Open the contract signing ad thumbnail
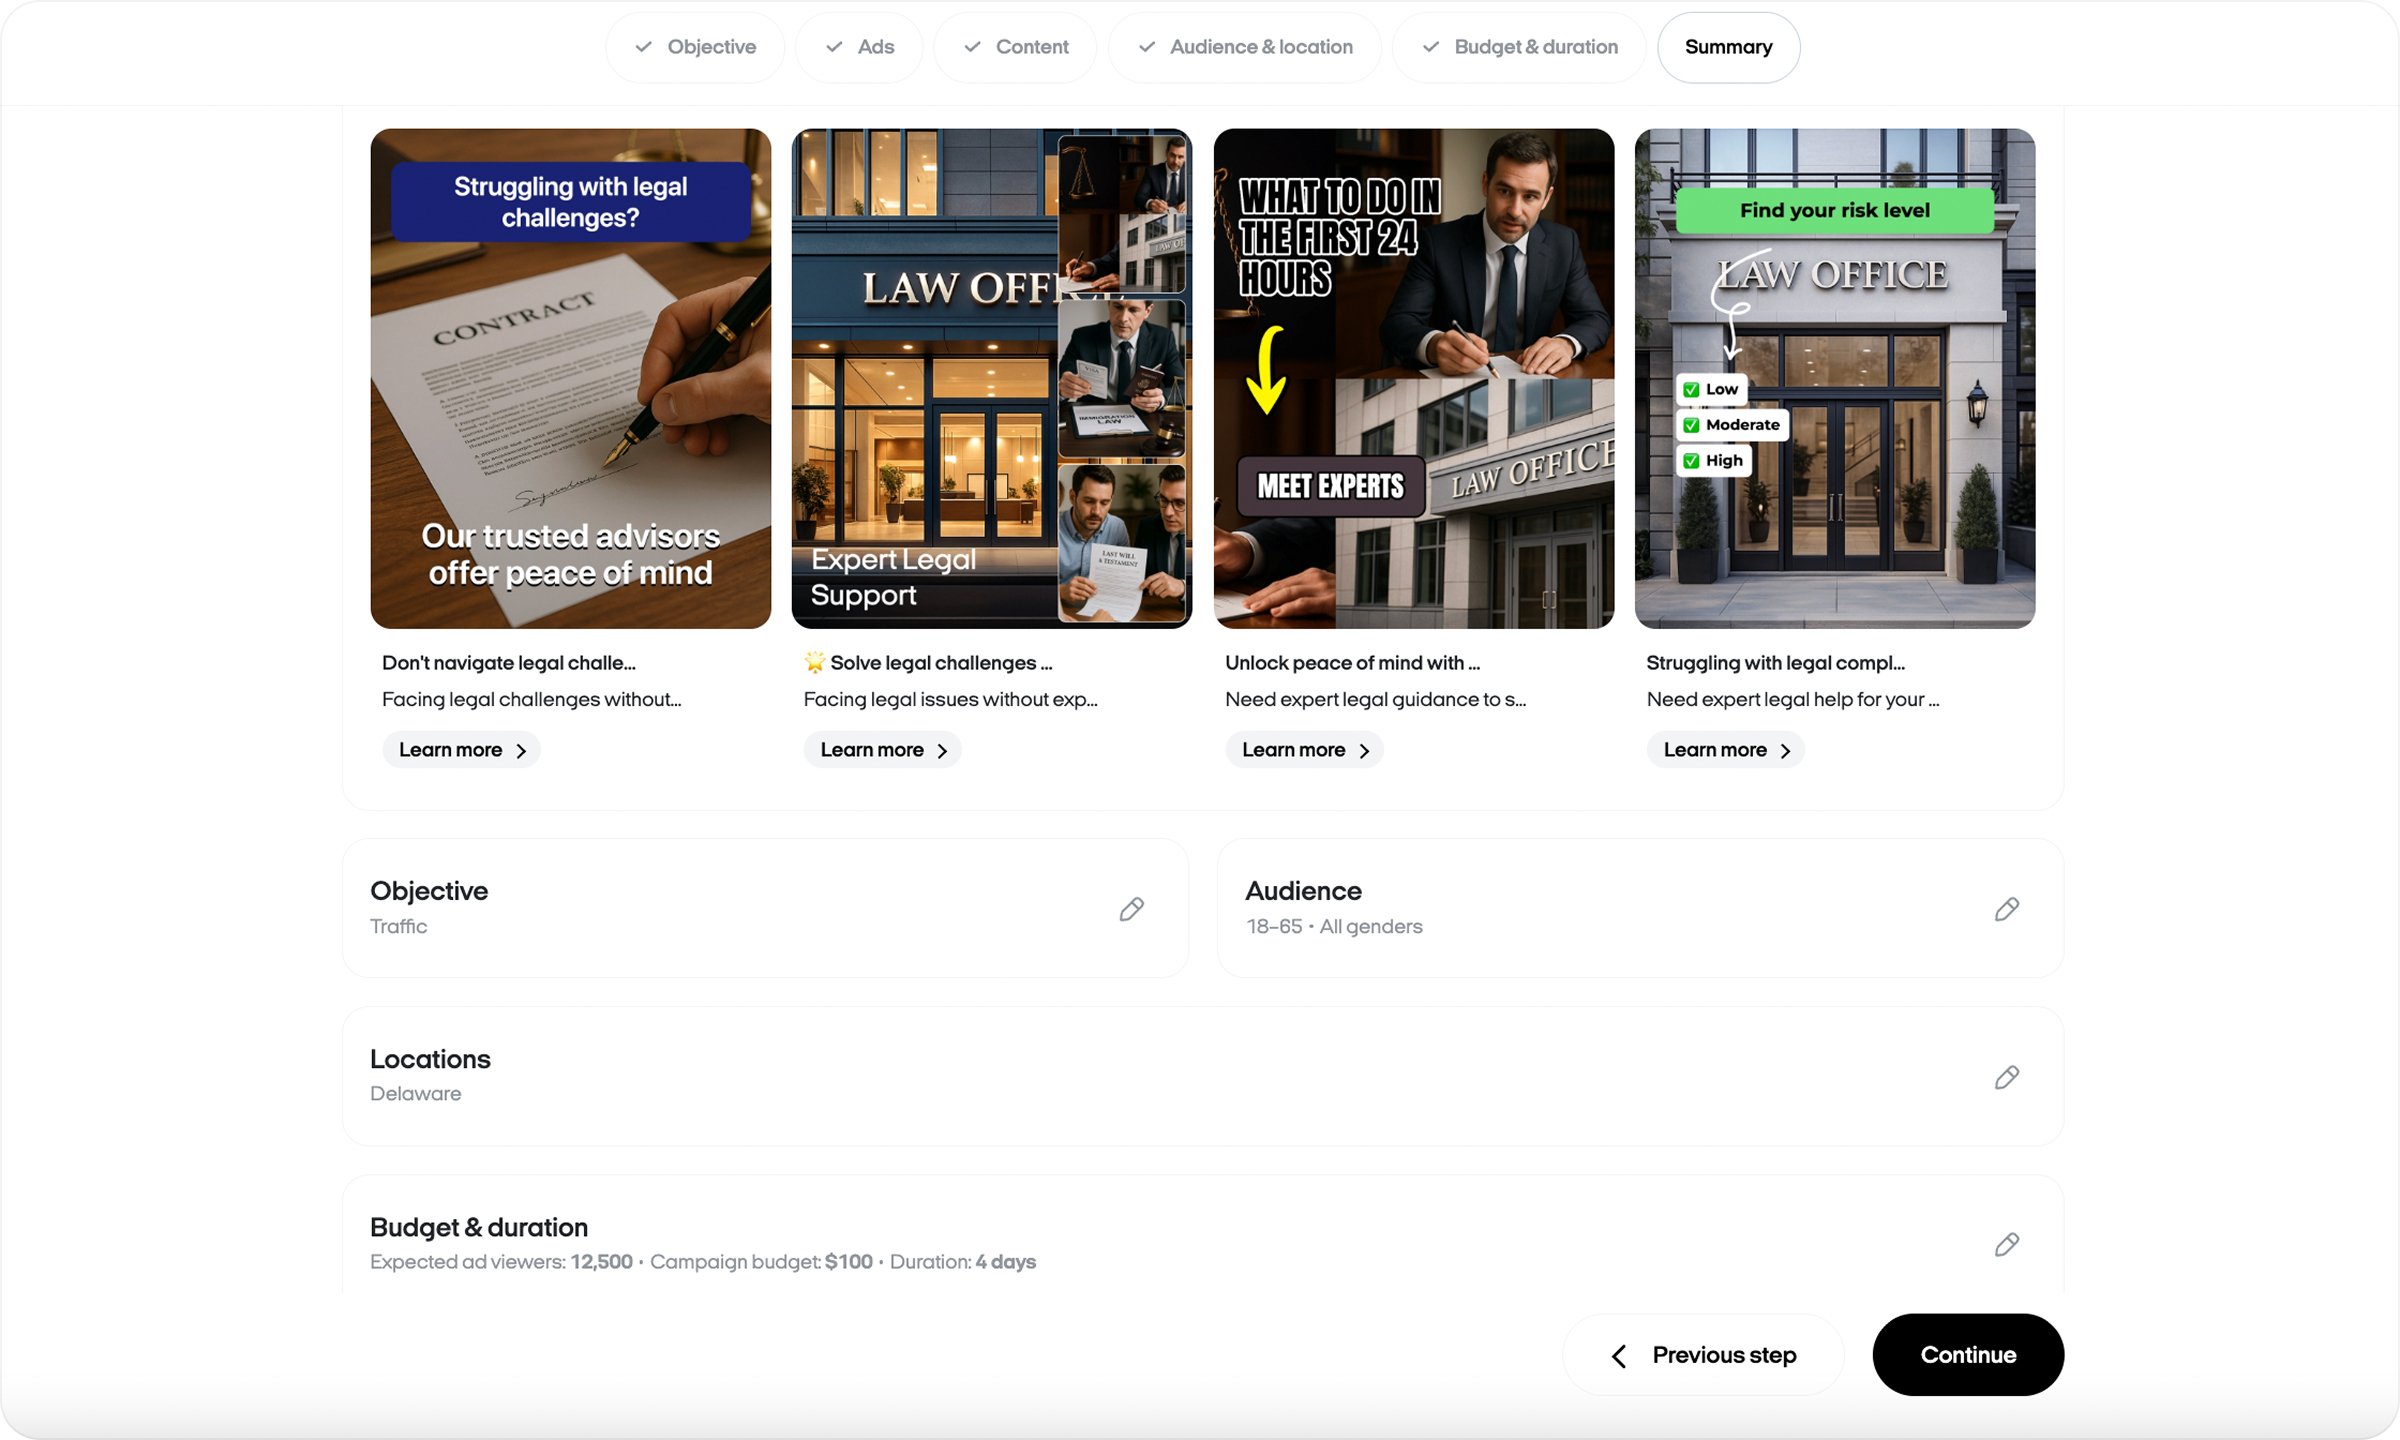The width and height of the screenshot is (2400, 1440). [570, 378]
